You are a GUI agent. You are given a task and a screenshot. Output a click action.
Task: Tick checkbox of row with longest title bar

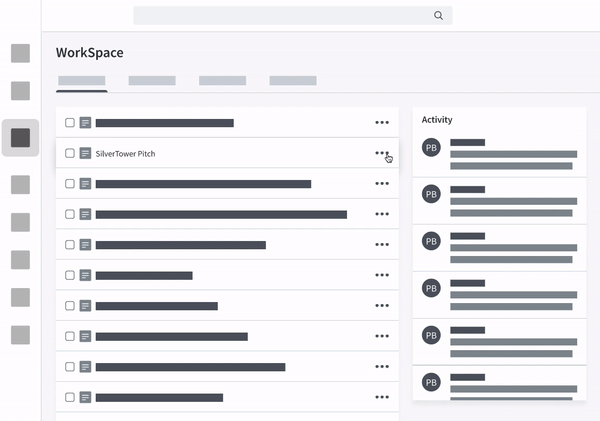pos(70,214)
